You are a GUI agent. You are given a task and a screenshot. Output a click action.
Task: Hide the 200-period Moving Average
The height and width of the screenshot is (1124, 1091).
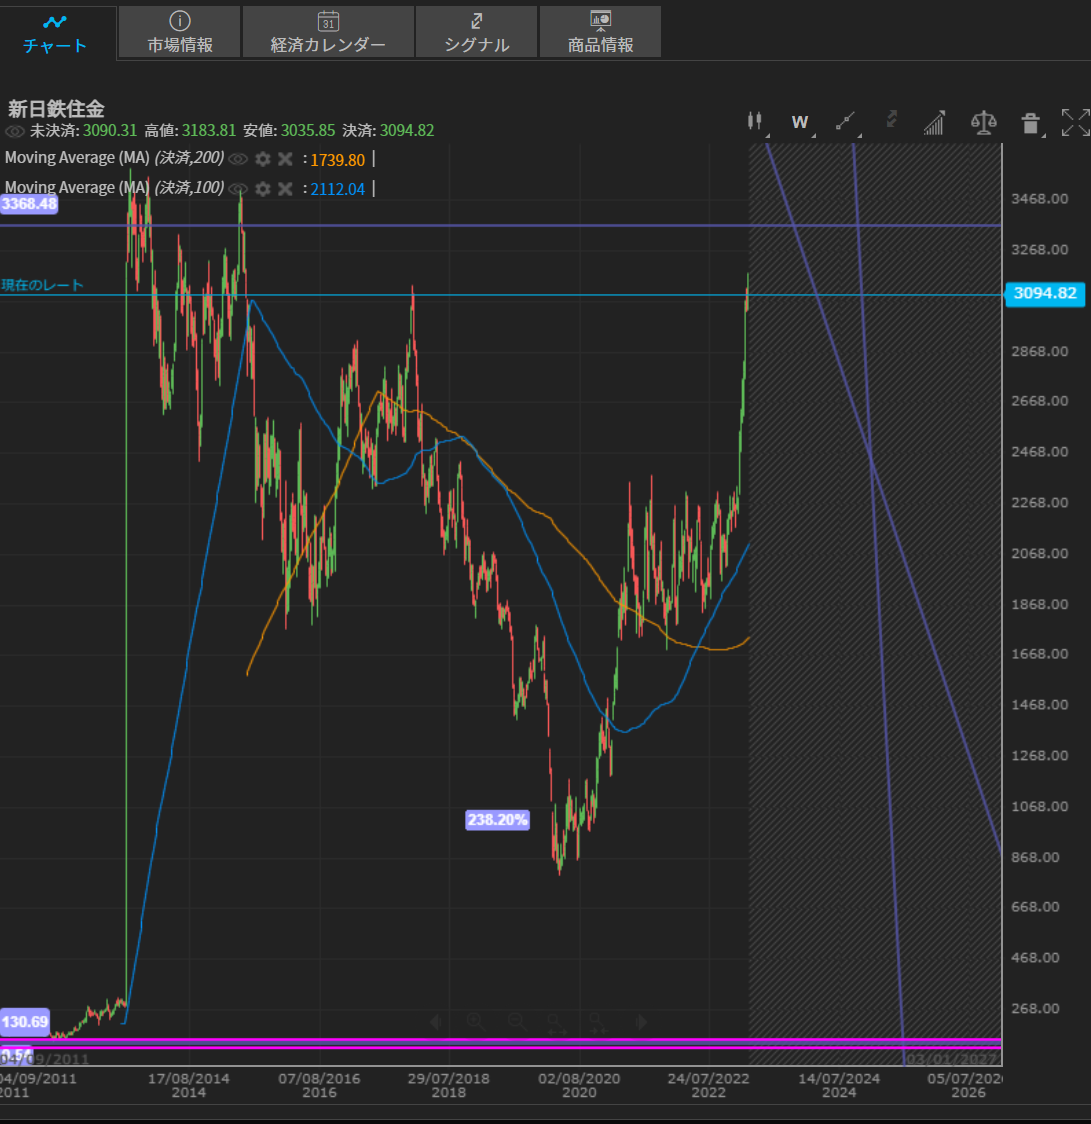(238, 159)
